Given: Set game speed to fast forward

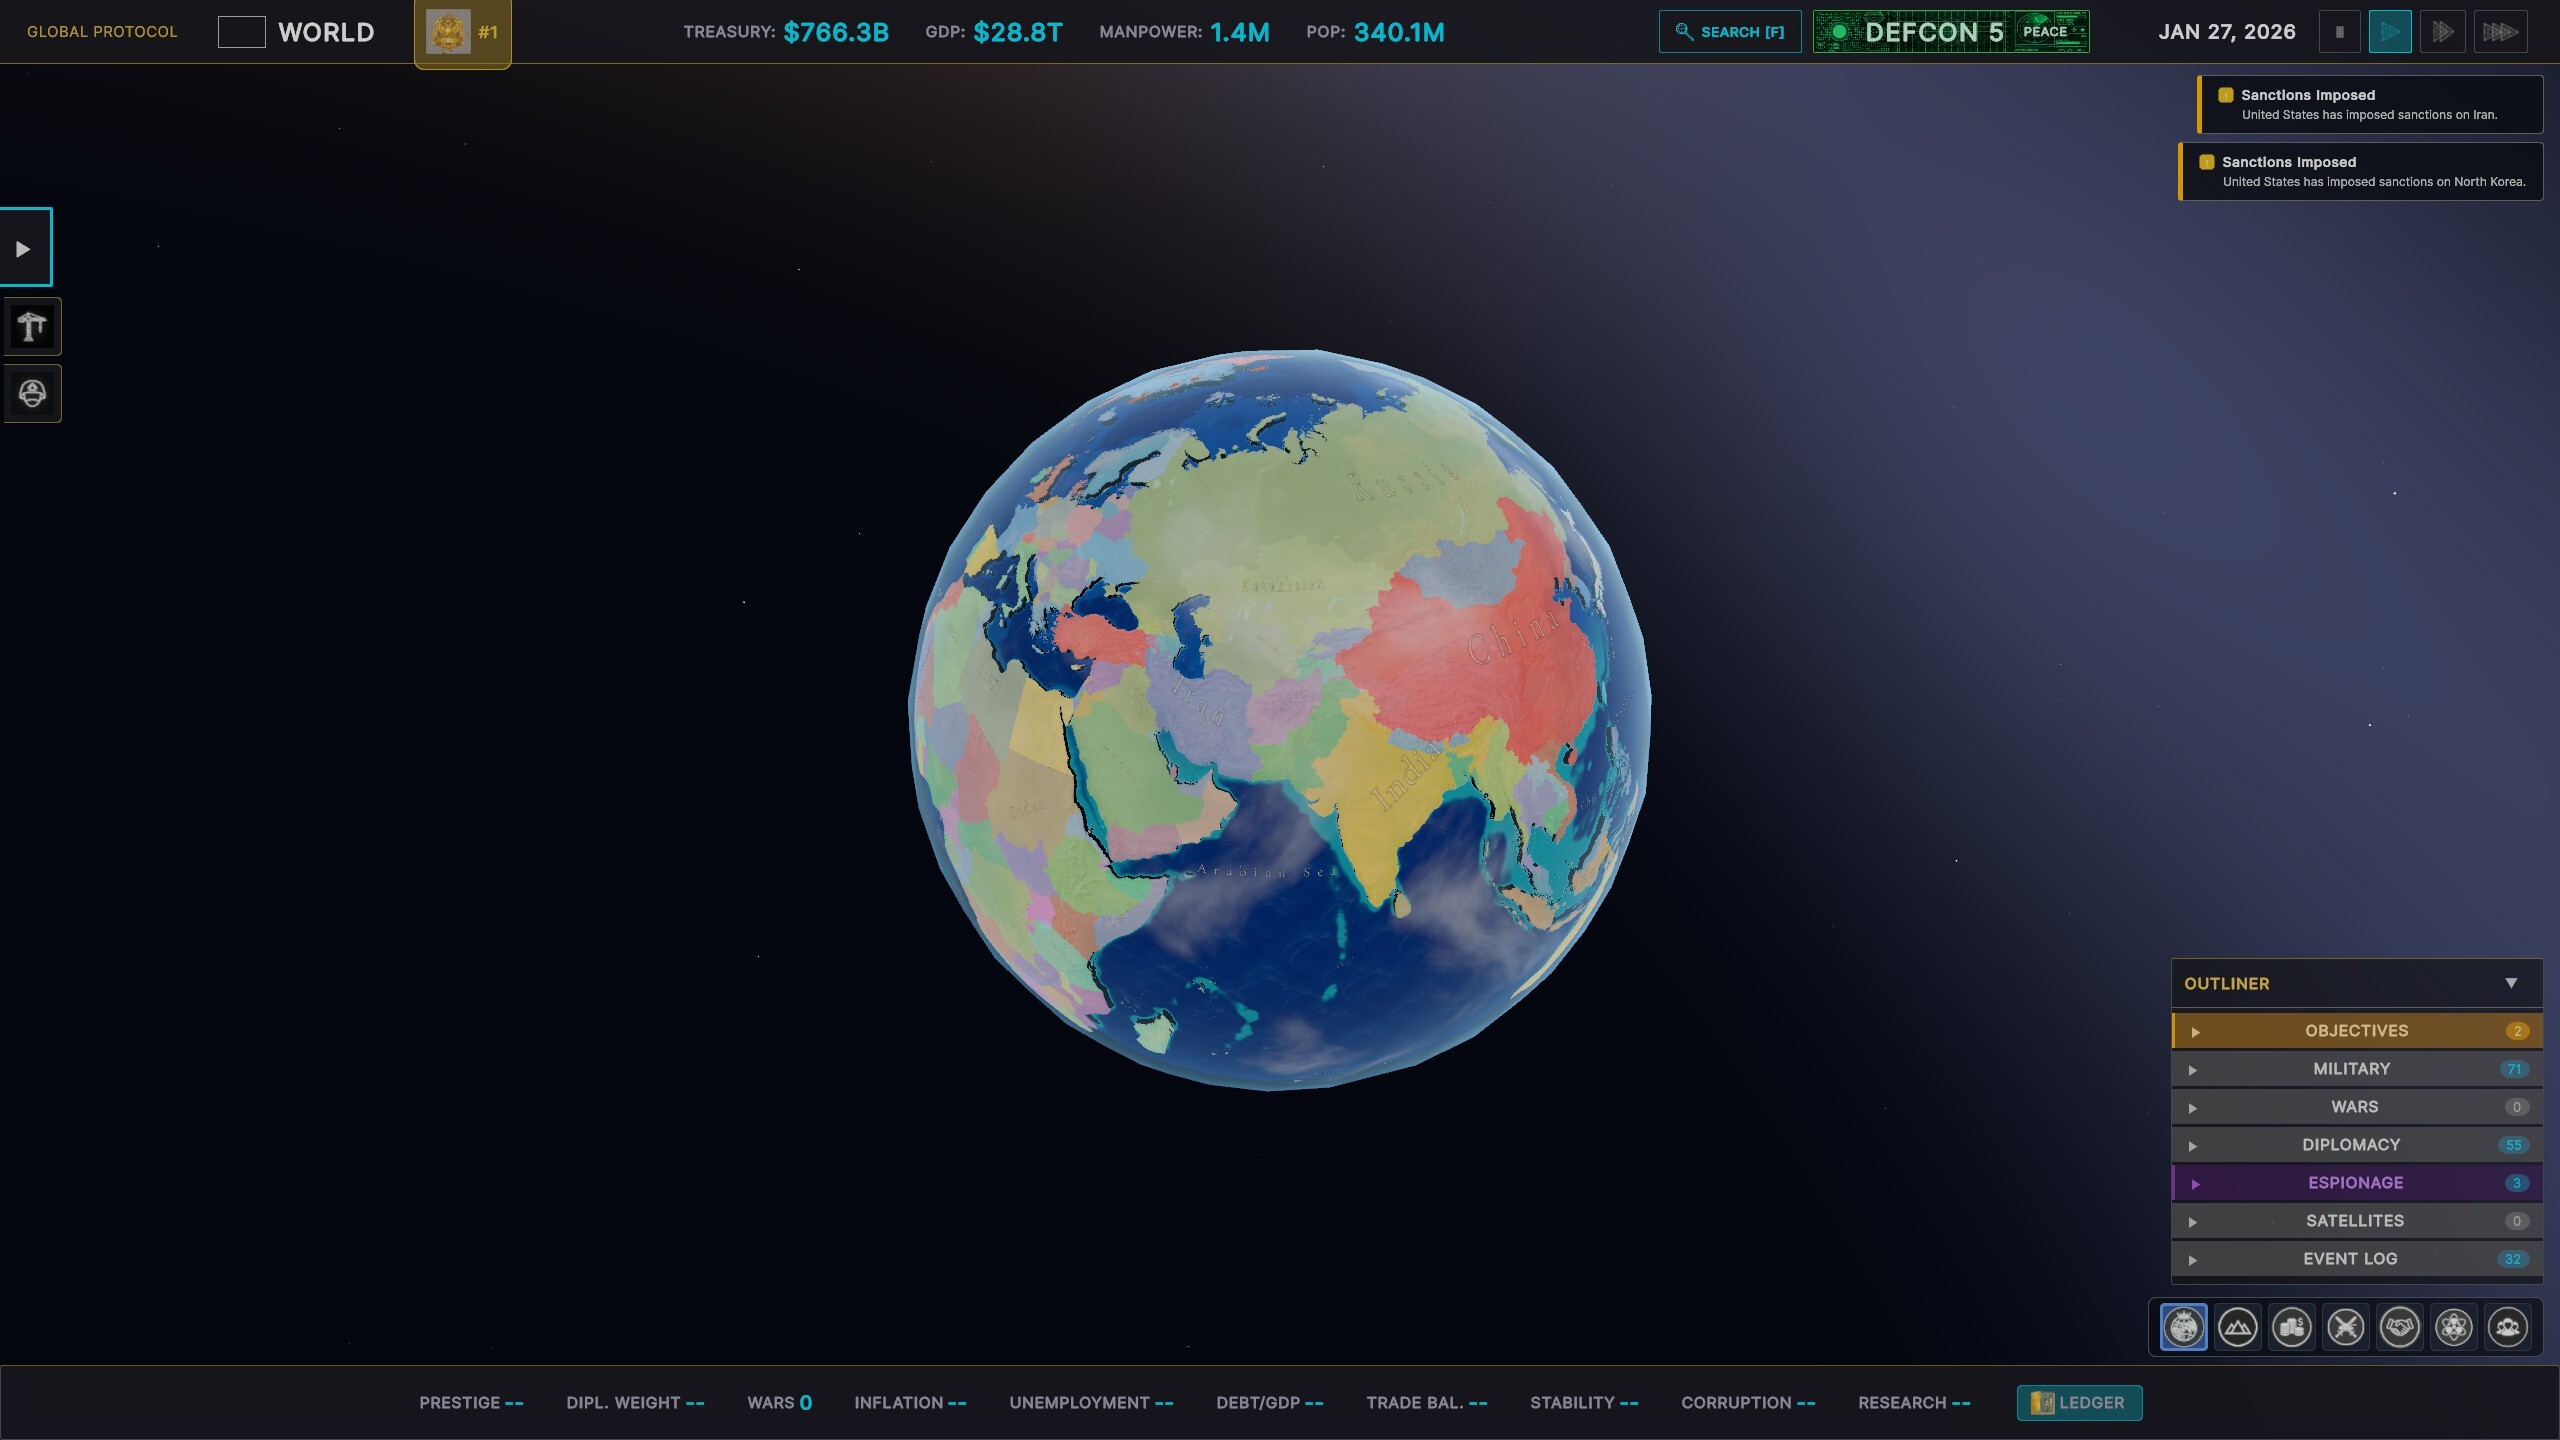Looking at the screenshot, I should (x=2442, y=32).
